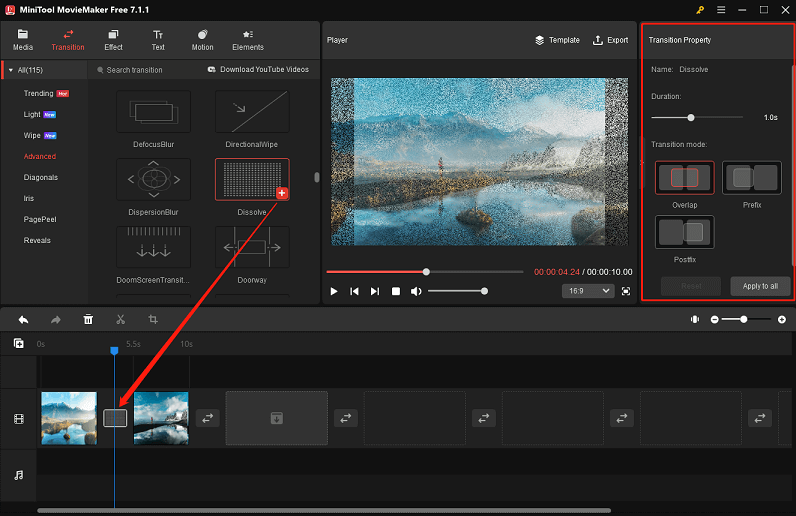This screenshot has width=796, height=516.
Task: Open the Media tab
Action: tap(22, 40)
